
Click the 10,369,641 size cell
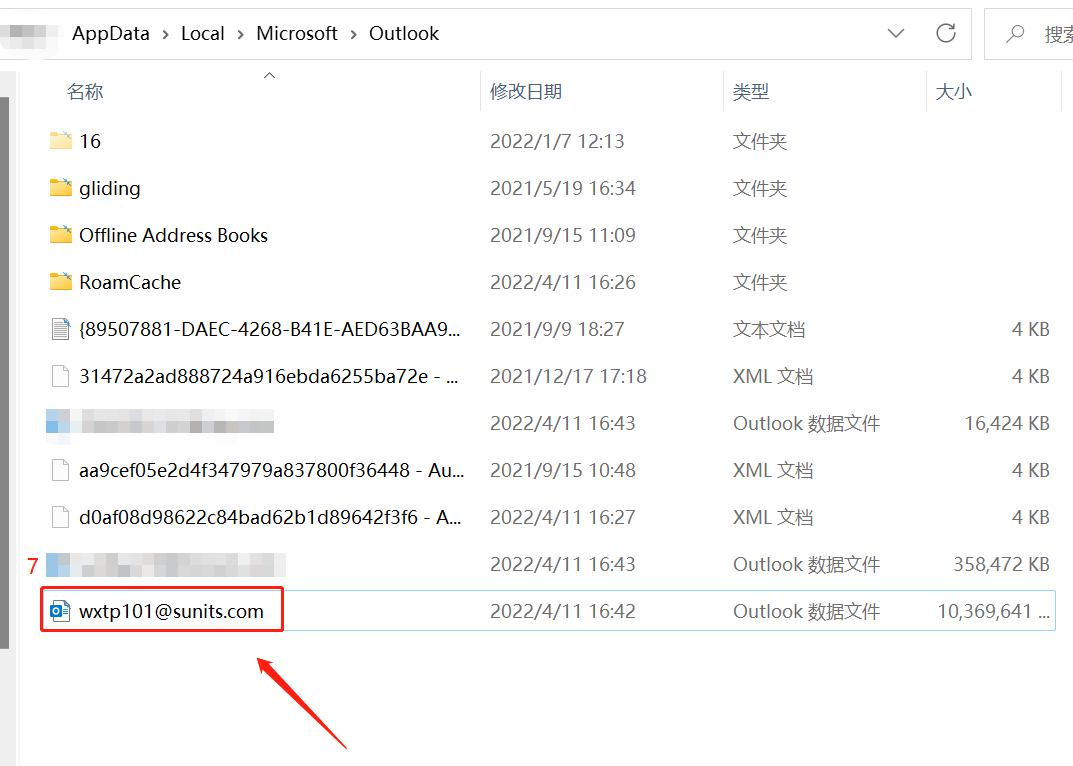point(993,611)
